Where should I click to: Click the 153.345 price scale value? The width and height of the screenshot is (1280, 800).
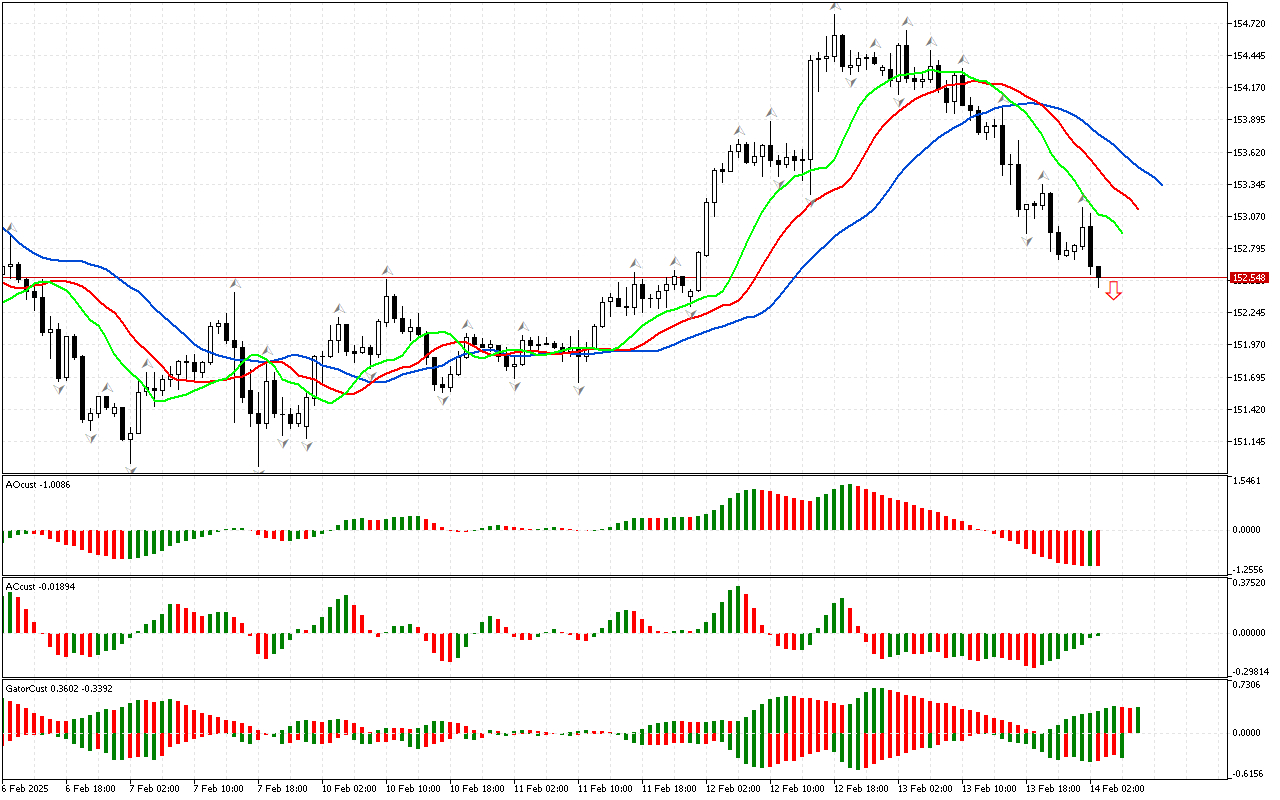(1251, 185)
